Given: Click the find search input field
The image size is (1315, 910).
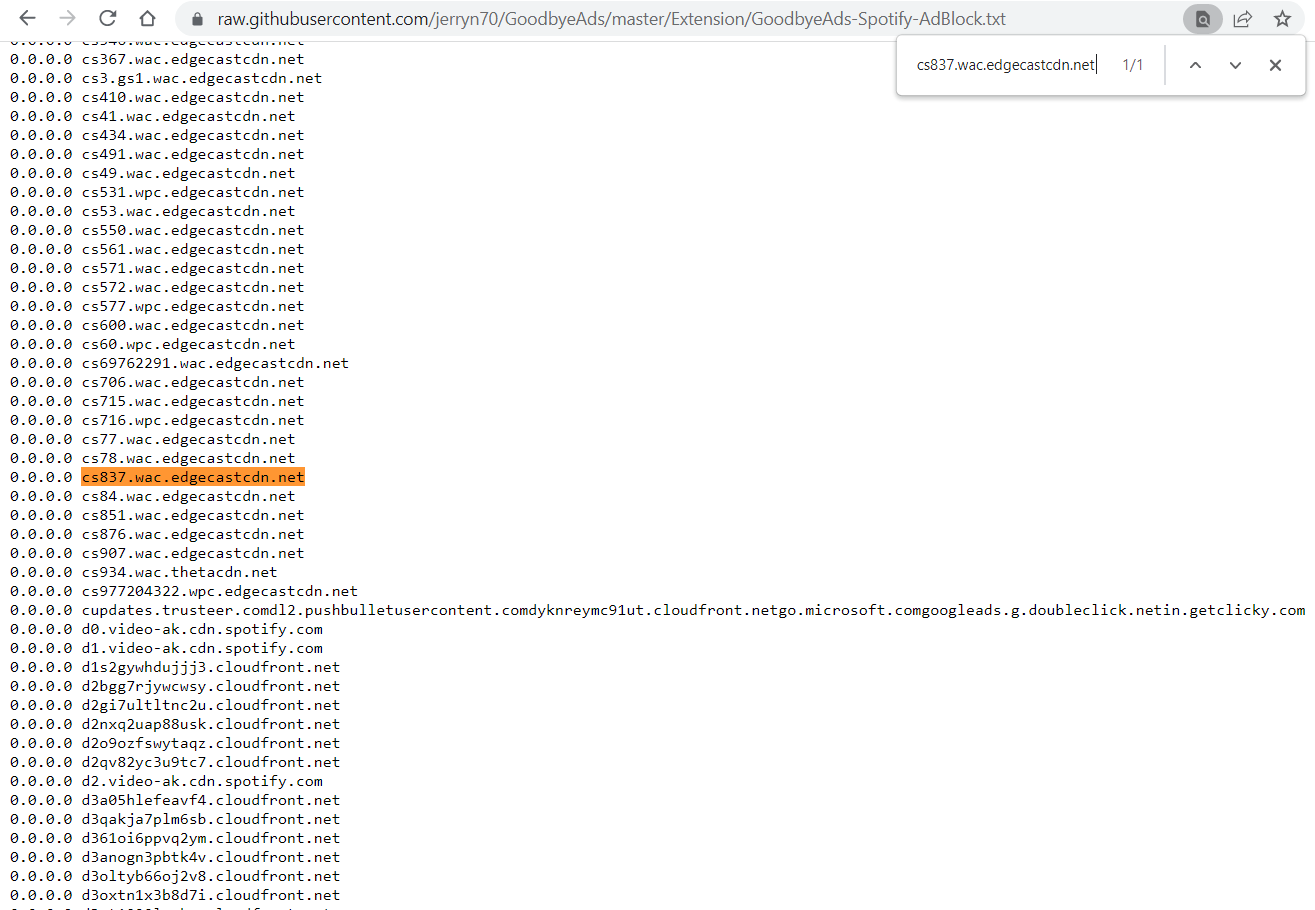Looking at the screenshot, I should tap(1000, 64).
